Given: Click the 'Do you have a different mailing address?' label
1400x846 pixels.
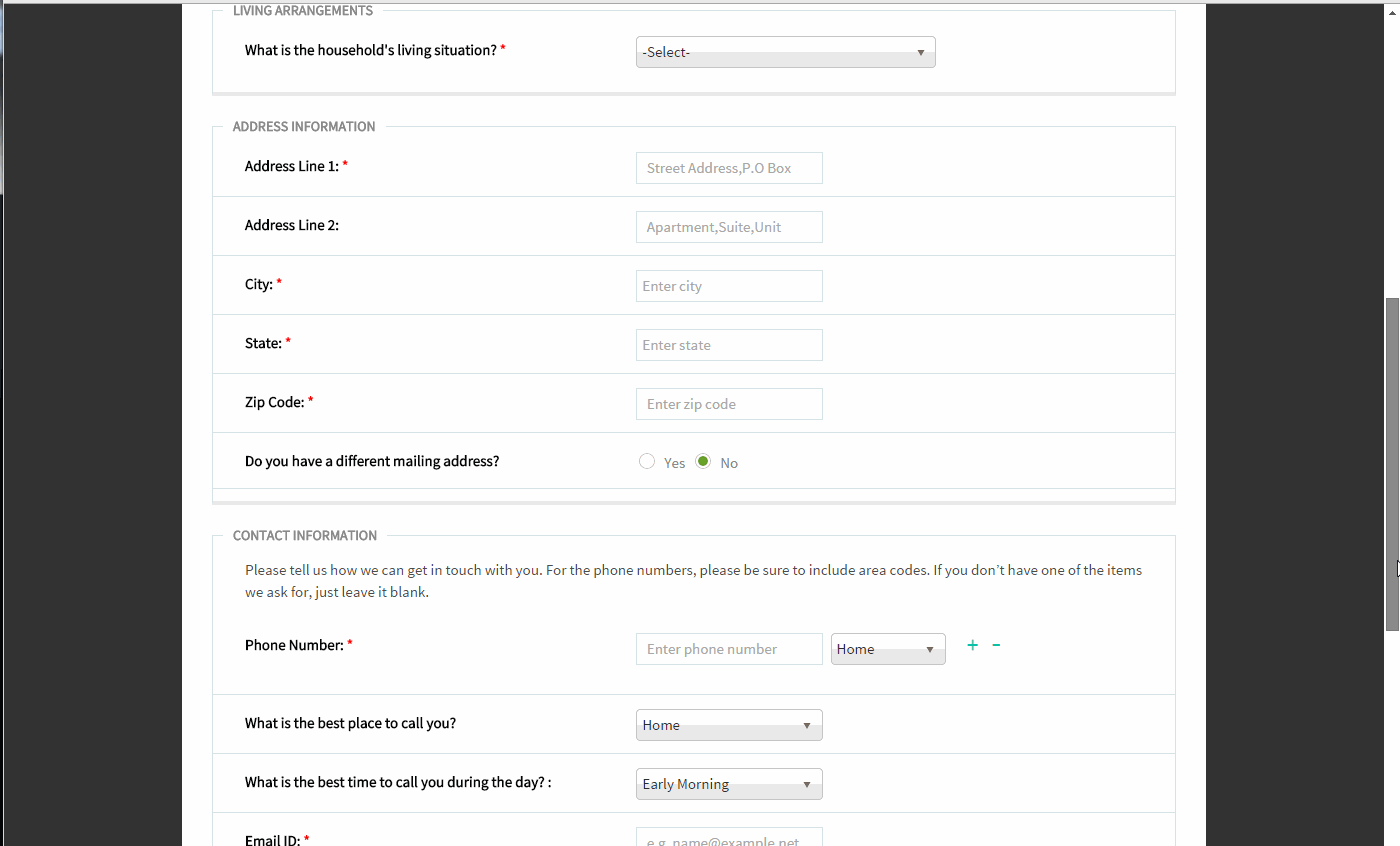Looking at the screenshot, I should [372, 461].
